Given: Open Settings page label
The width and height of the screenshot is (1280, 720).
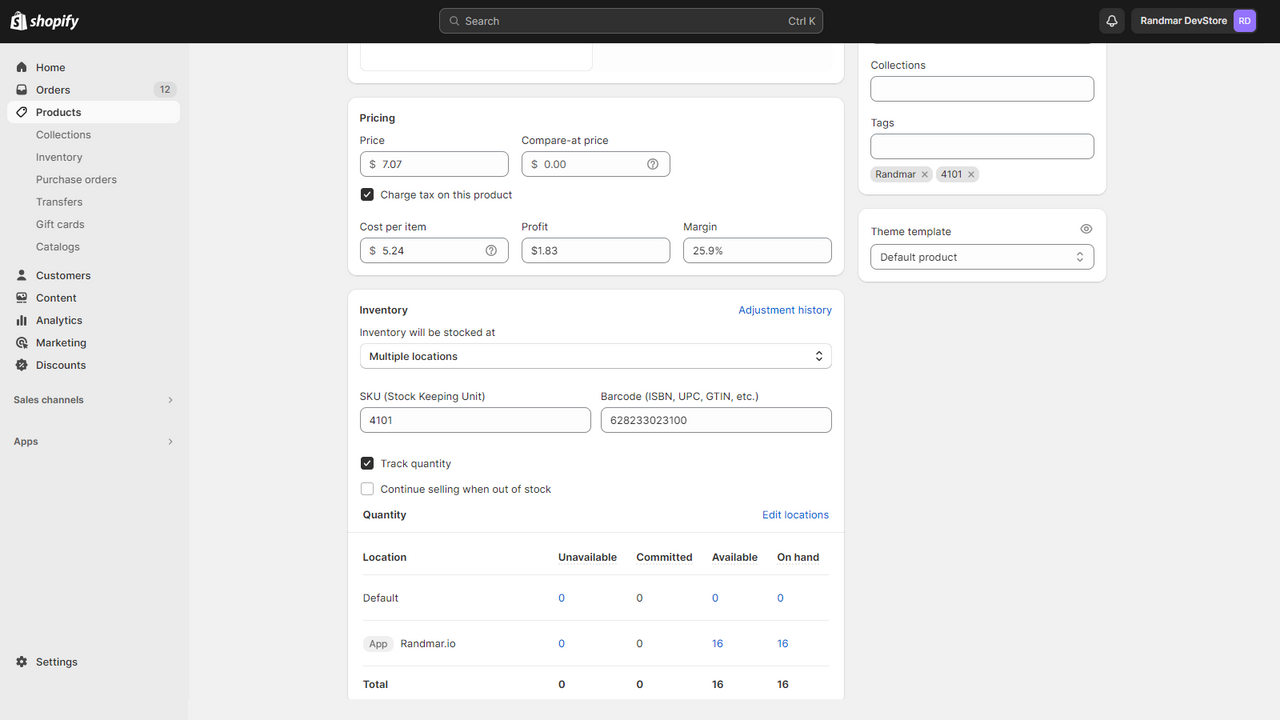Looking at the screenshot, I should click(x=56, y=662).
